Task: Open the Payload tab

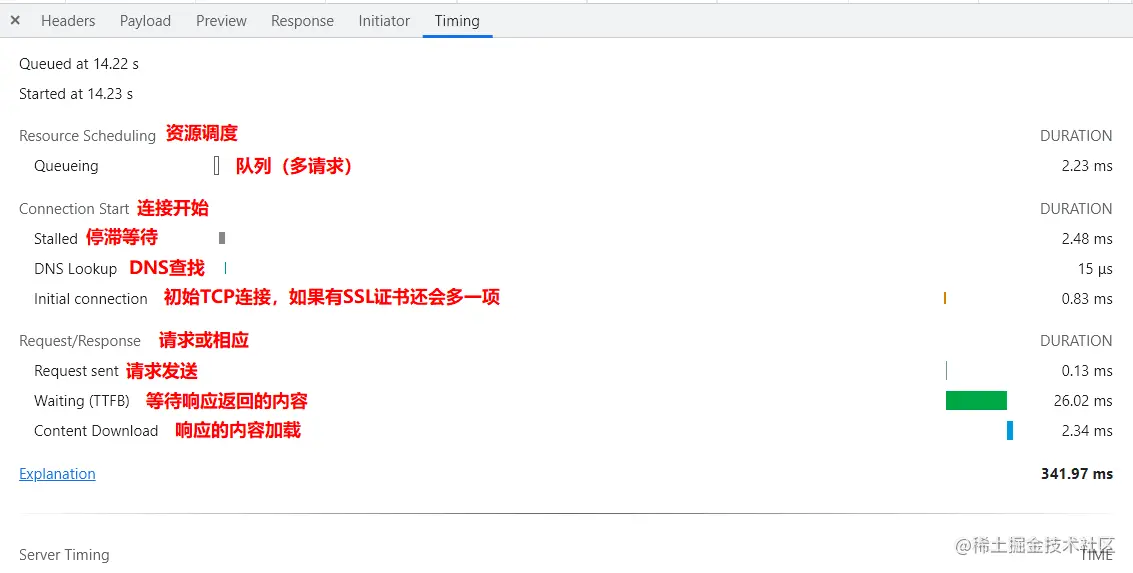Action: point(145,21)
